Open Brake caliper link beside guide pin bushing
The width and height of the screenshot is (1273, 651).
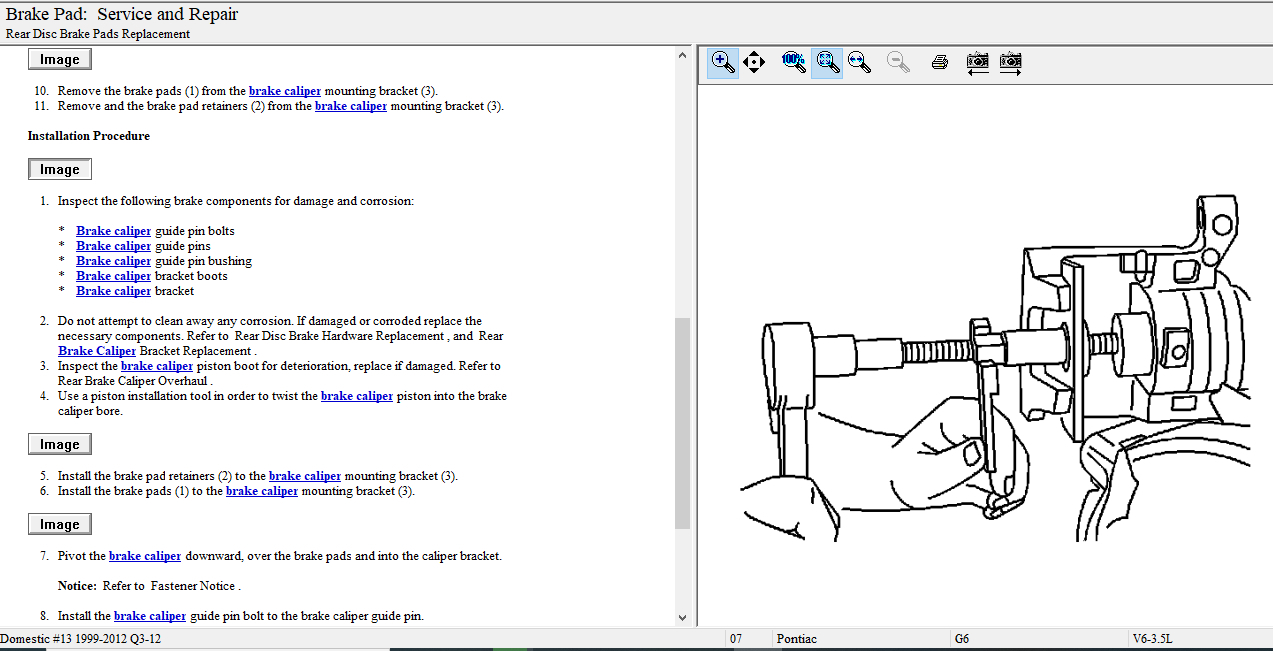[x=113, y=261]
